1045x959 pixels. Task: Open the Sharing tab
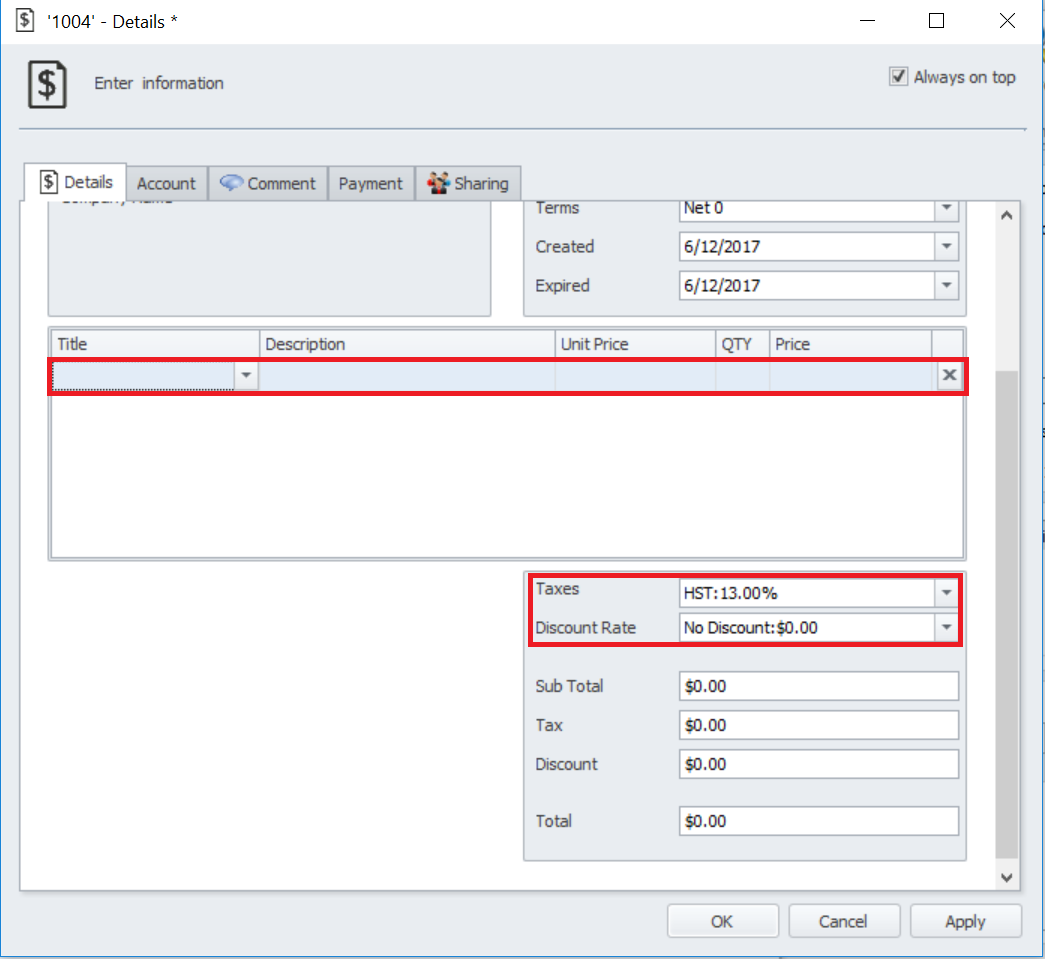point(468,184)
